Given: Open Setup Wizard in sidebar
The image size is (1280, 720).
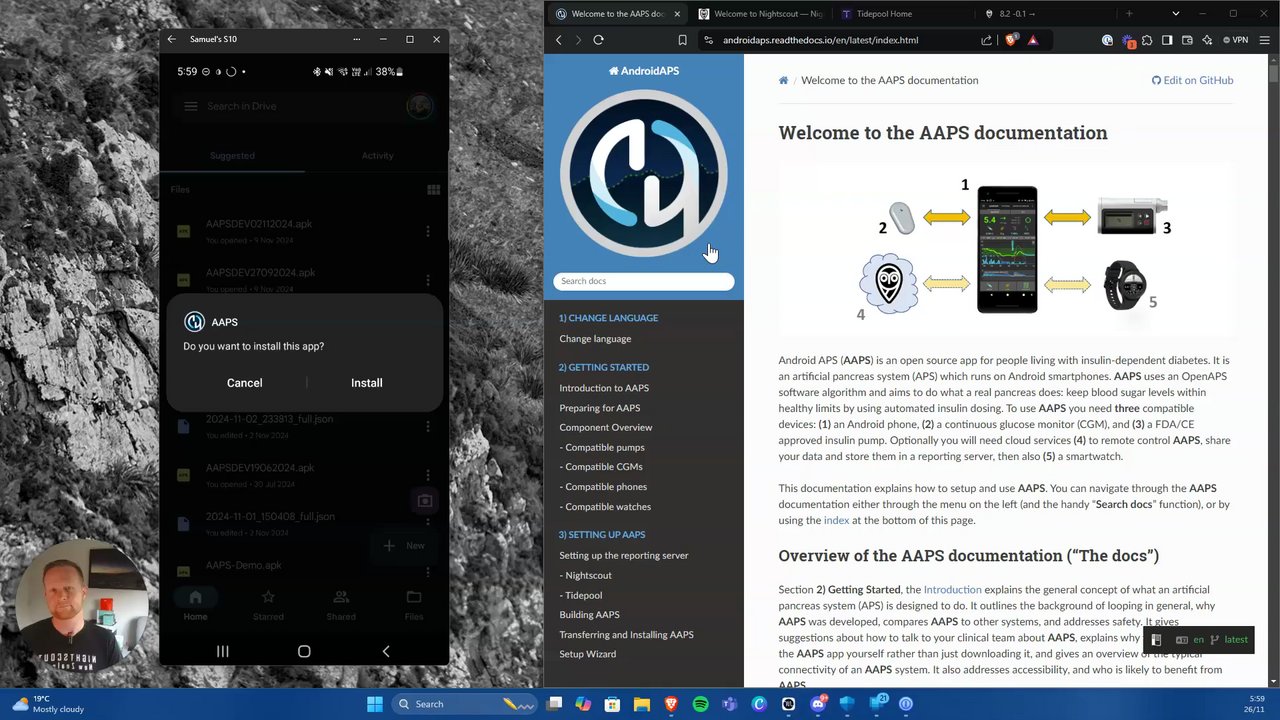Looking at the screenshot, I should 587,654.
